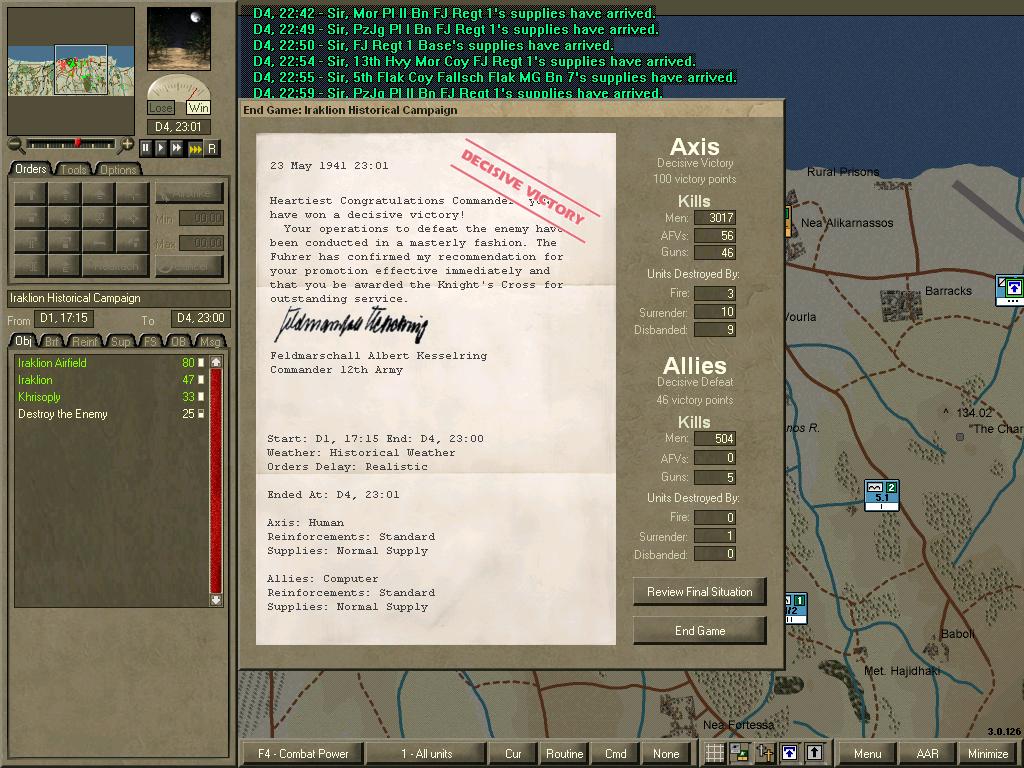Click the red objectives list scrollbar
The height and width of the screenshot is (768, 1024).
[216, 481]
